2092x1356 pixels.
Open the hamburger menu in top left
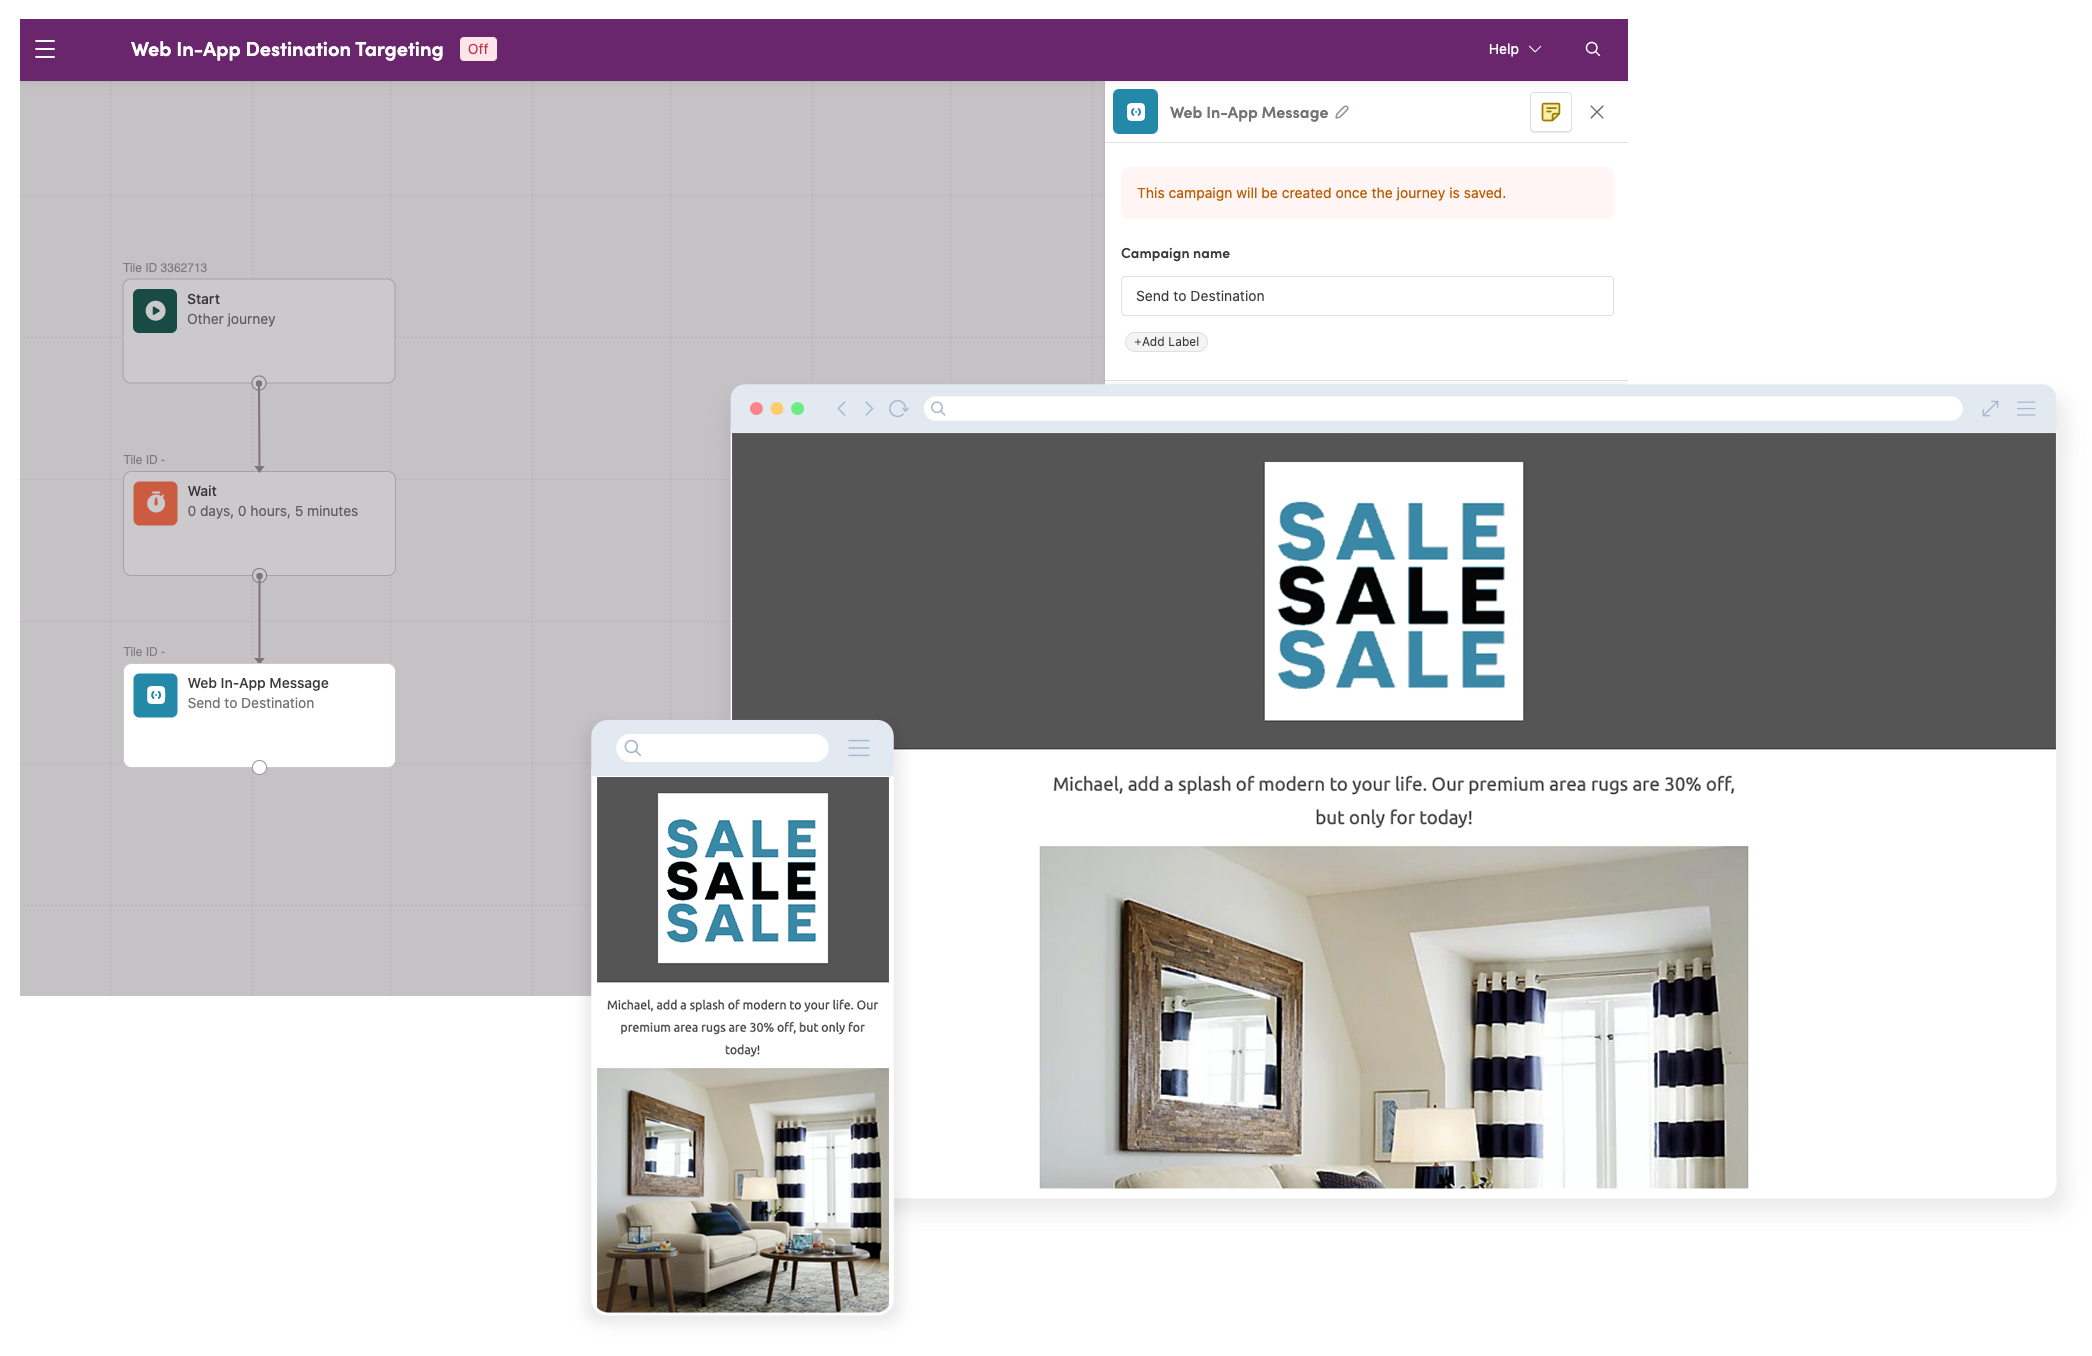coord(46,49)
